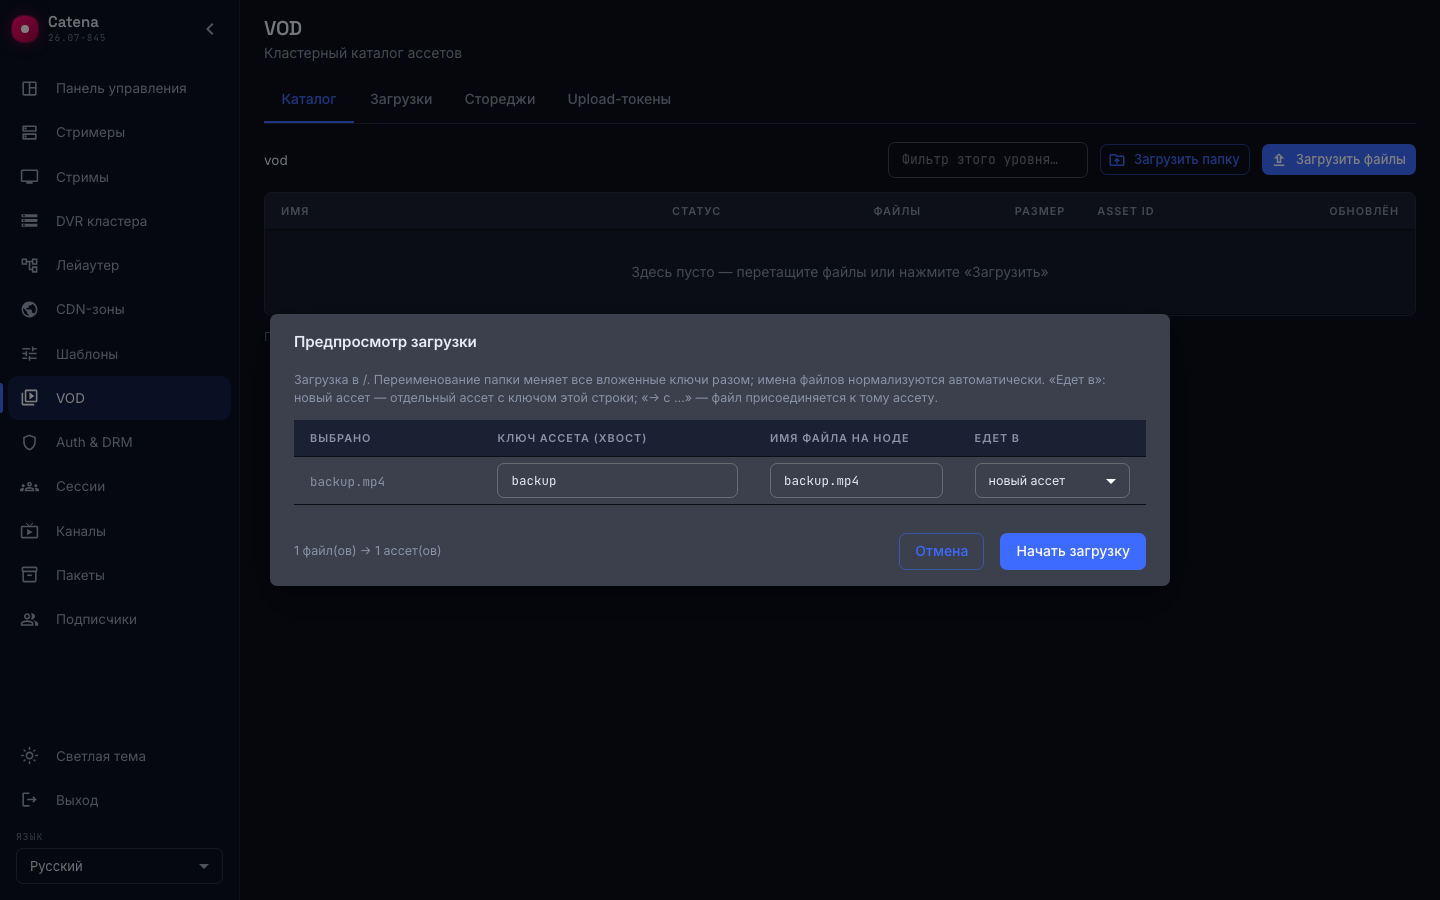Image resolution: width=1440 pixels, height=900 pixels.
Task: Click the КЛЮЧ АССЕТА (ХВОСТ) header
Action: 572,438
